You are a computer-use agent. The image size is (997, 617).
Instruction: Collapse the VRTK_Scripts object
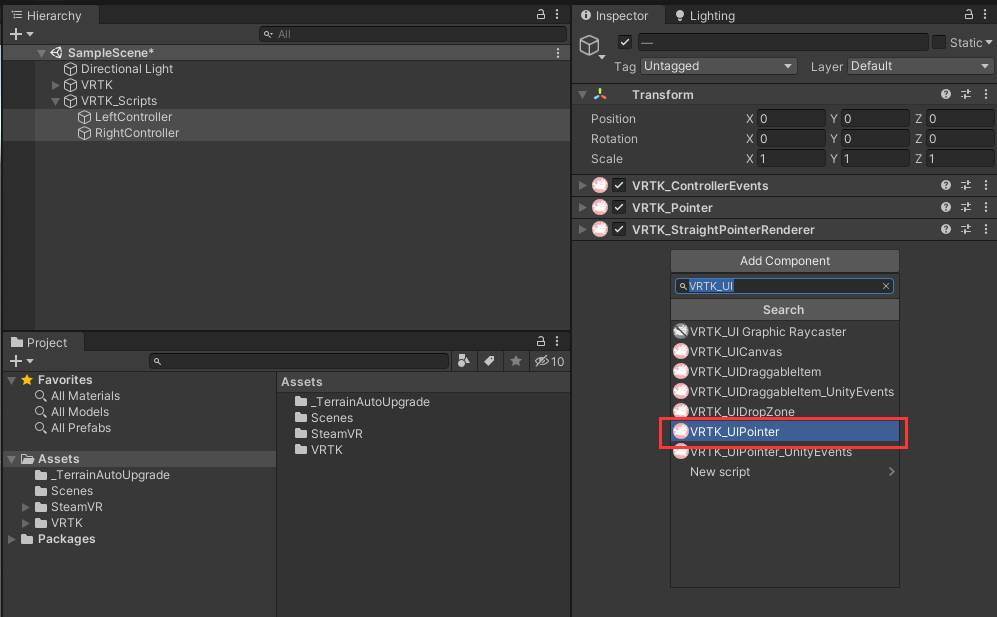coord(55,101)
